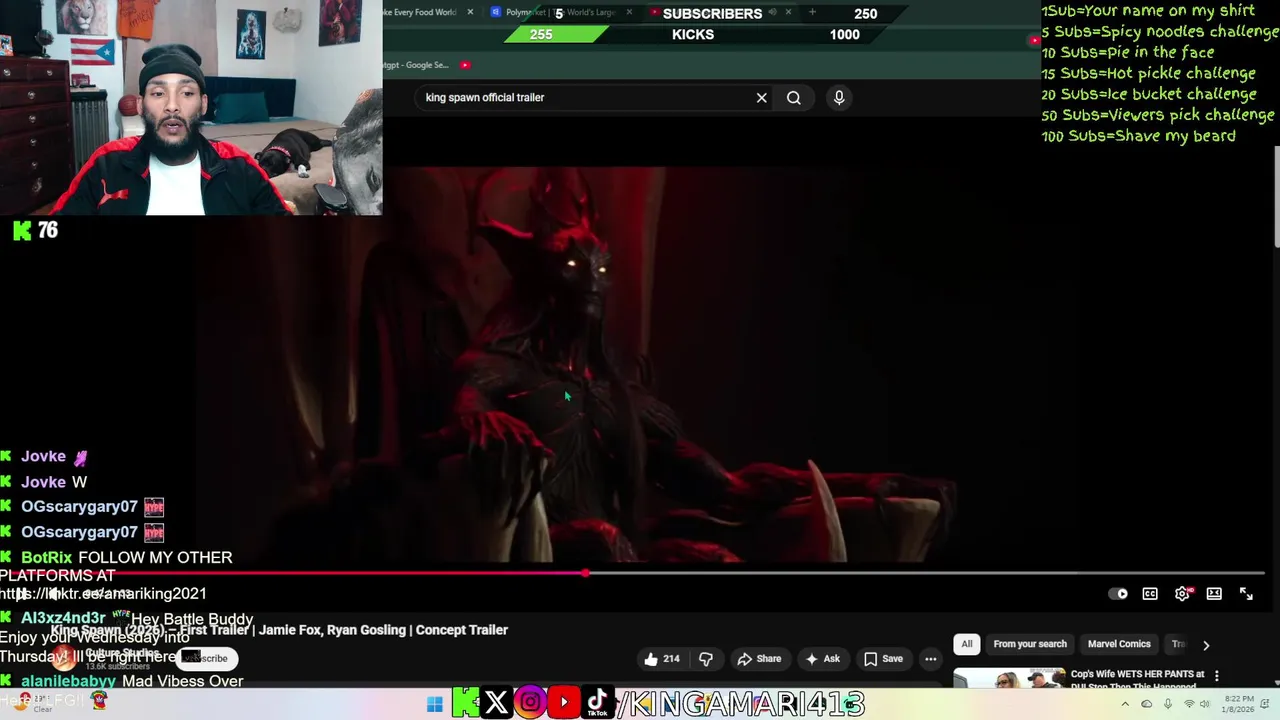Click the Cop's Wife WETS HER PANTS title
Image resolution: width=1280 pixels, height=720 pixels.
tap(1137, 679)
